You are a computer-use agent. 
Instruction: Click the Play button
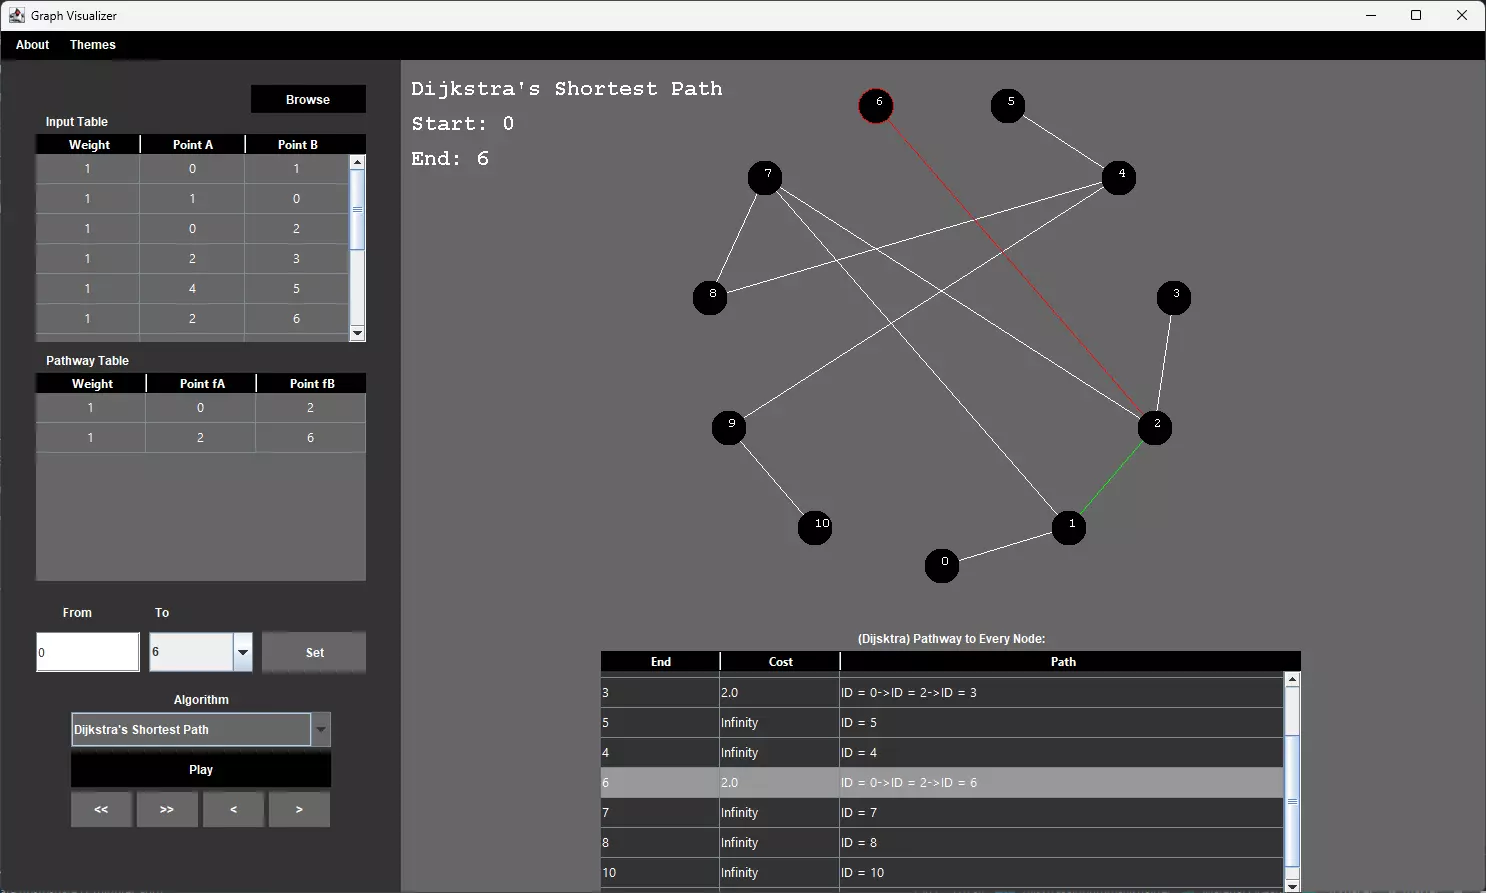point(201,770)
